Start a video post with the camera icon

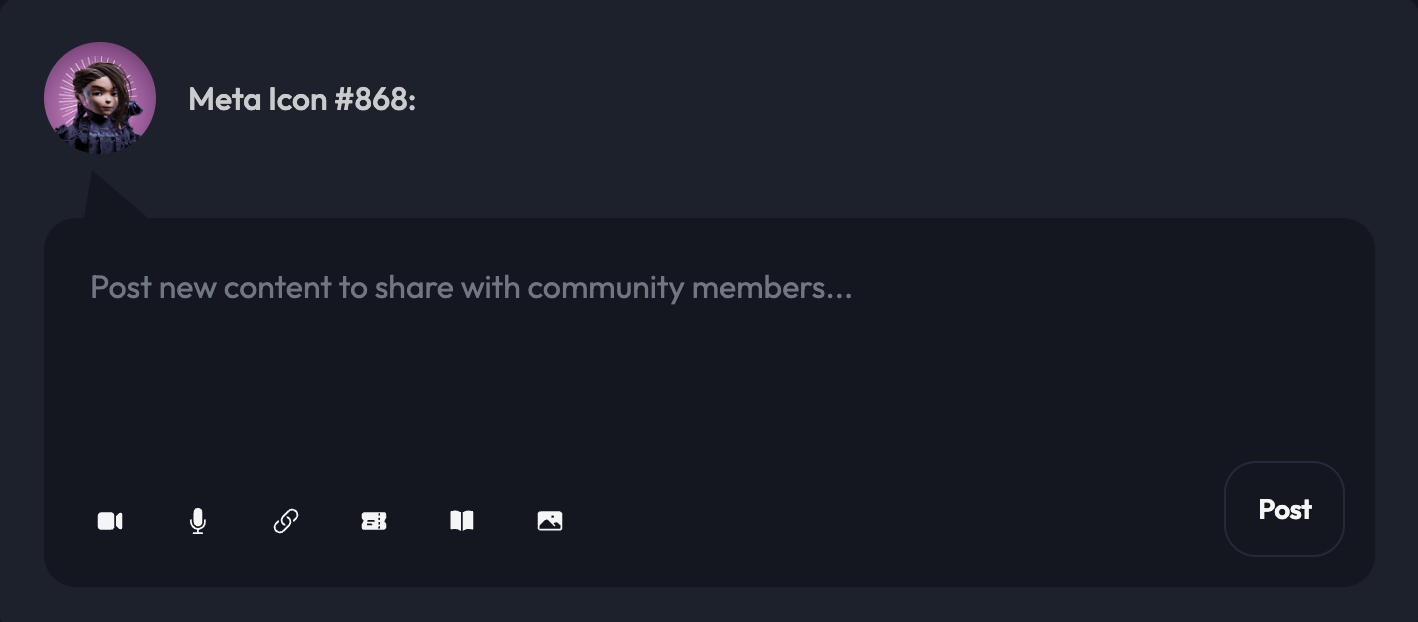(110, 521)
